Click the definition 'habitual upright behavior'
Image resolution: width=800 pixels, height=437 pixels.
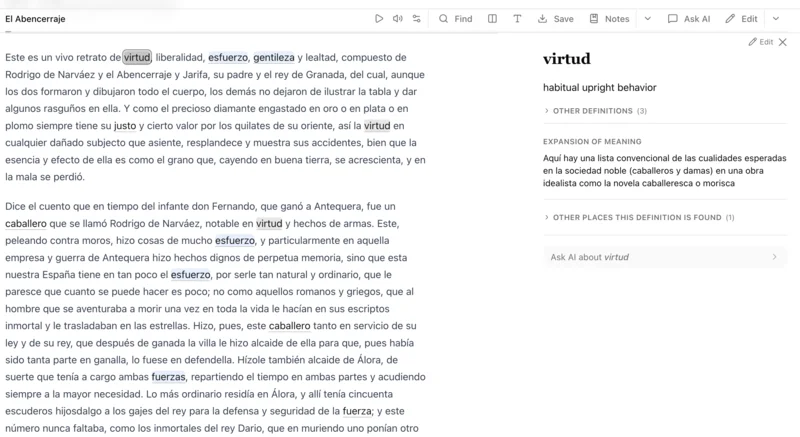[x=599, y=87]
